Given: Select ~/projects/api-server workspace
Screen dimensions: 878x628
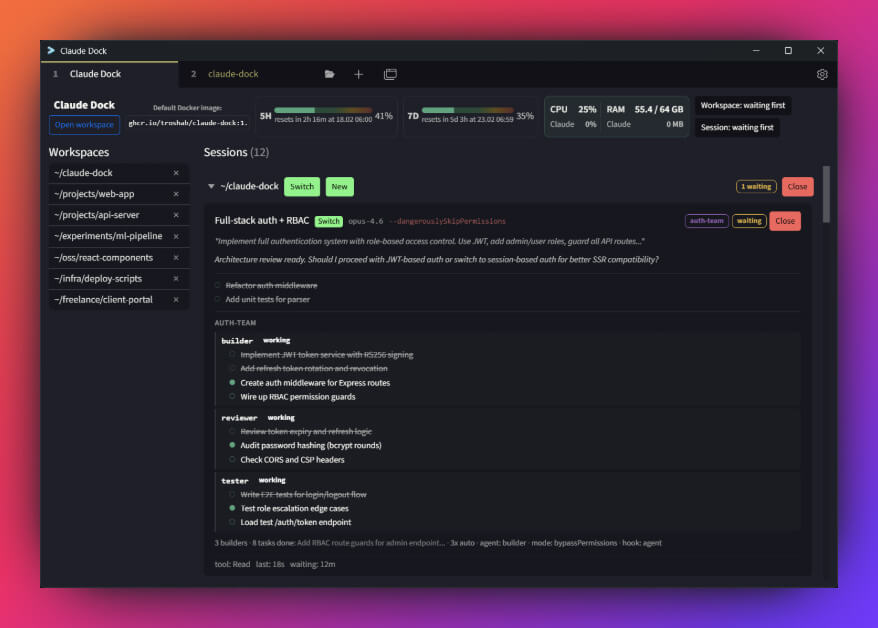Looking at the screenshot, I should 118,215.
